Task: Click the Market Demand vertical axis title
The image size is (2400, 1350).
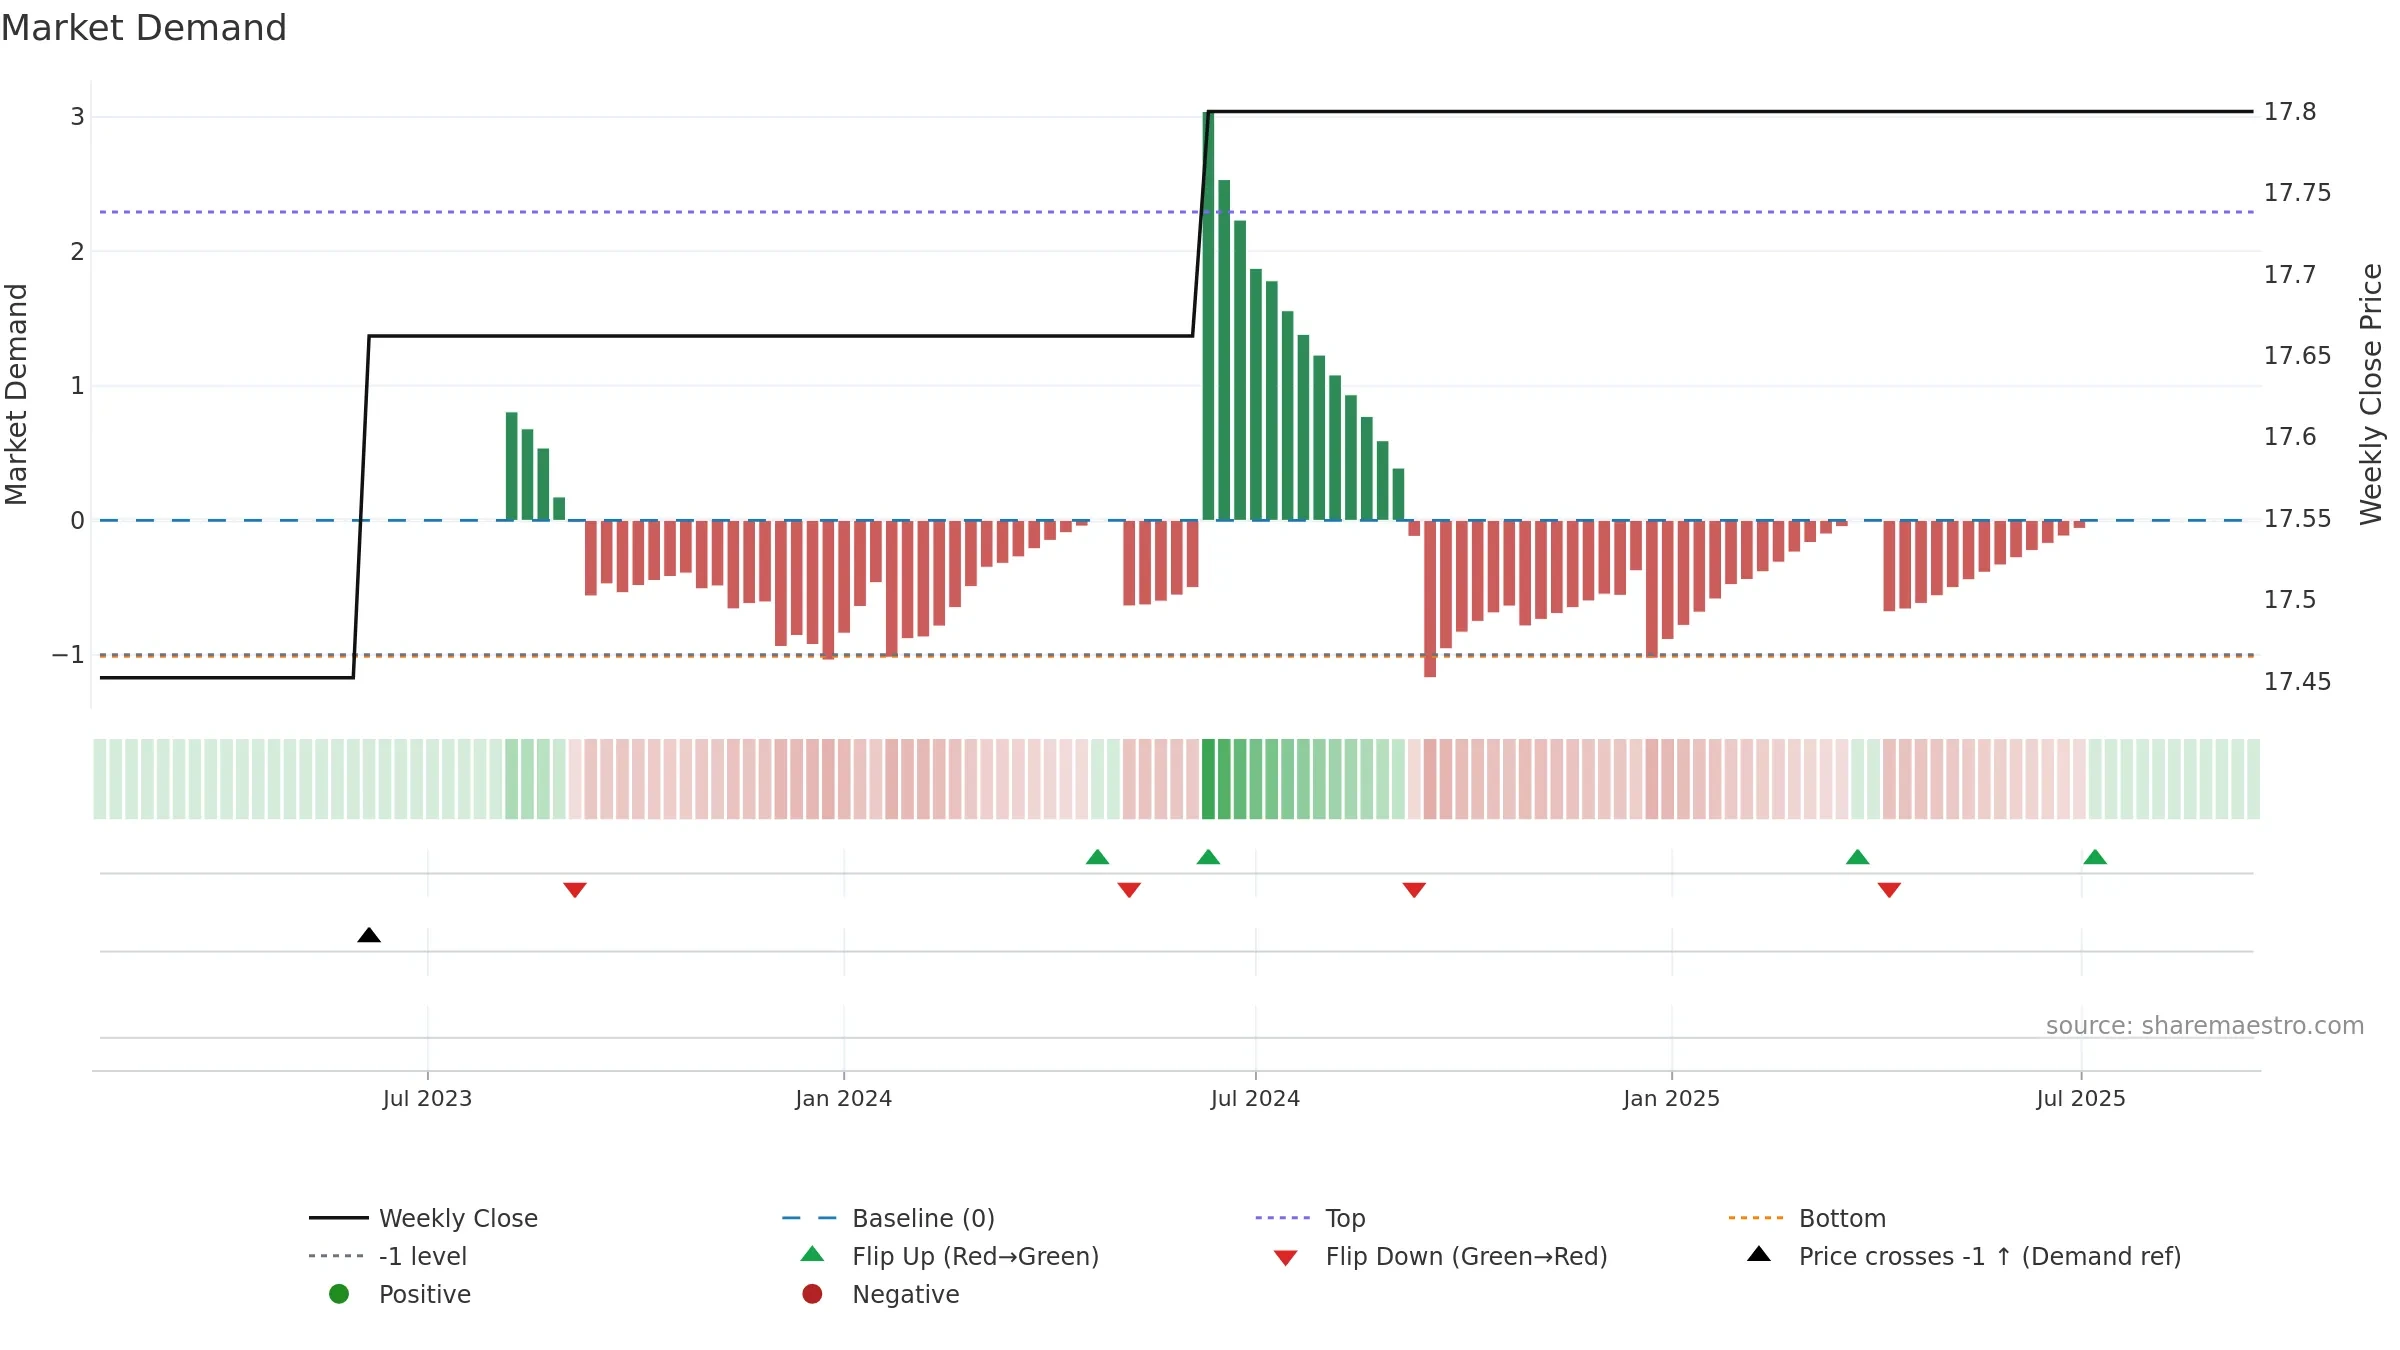Action: point(17,394)
